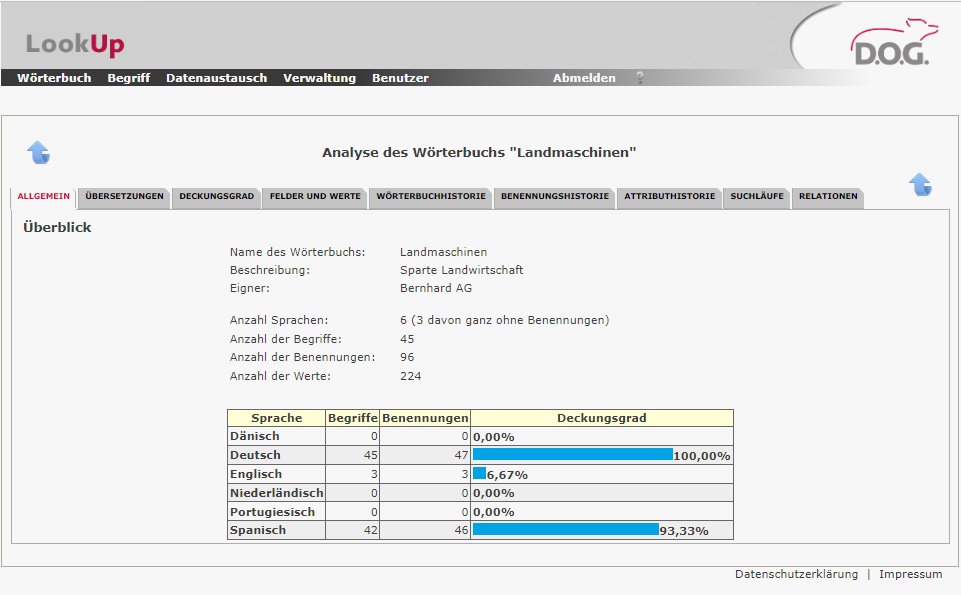Show the Wörterbuchhistorie tab
Viewport: 961px width, 595px height.
pyautogui.click(x=431, y=197)
